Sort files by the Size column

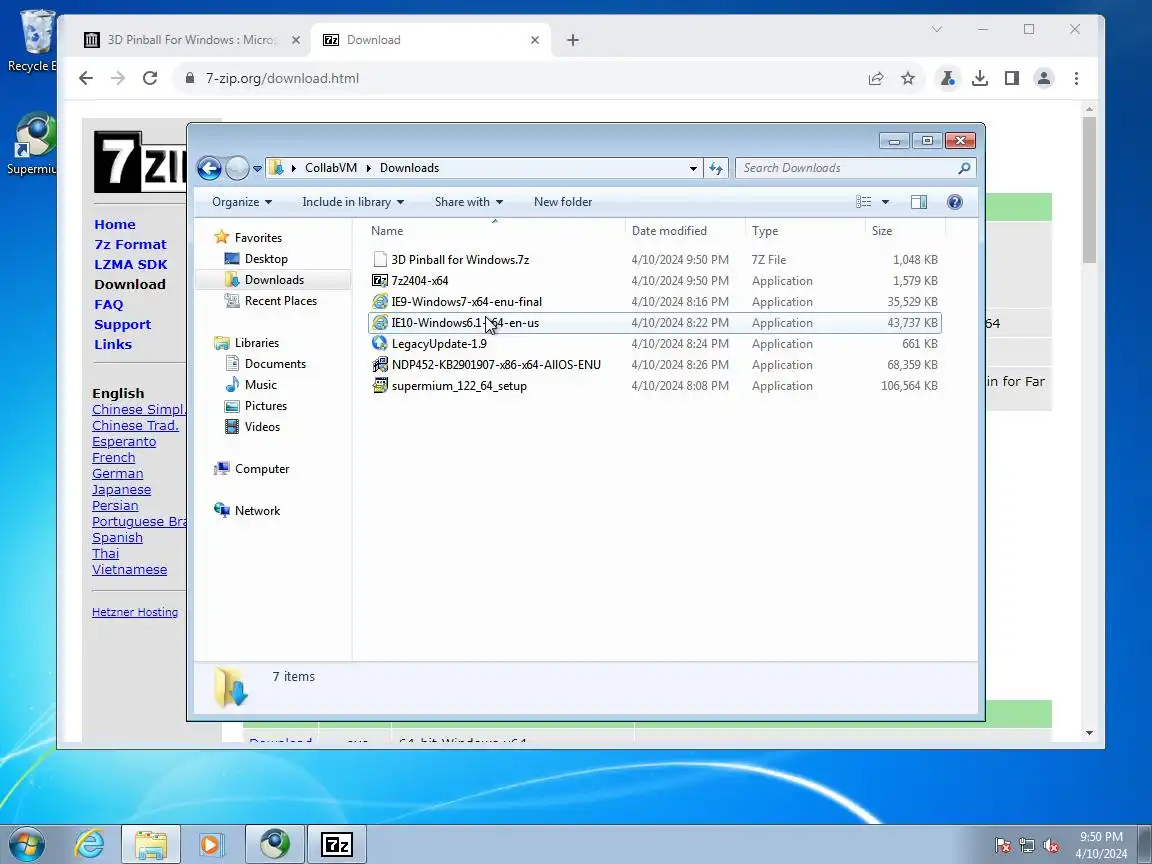905,231
